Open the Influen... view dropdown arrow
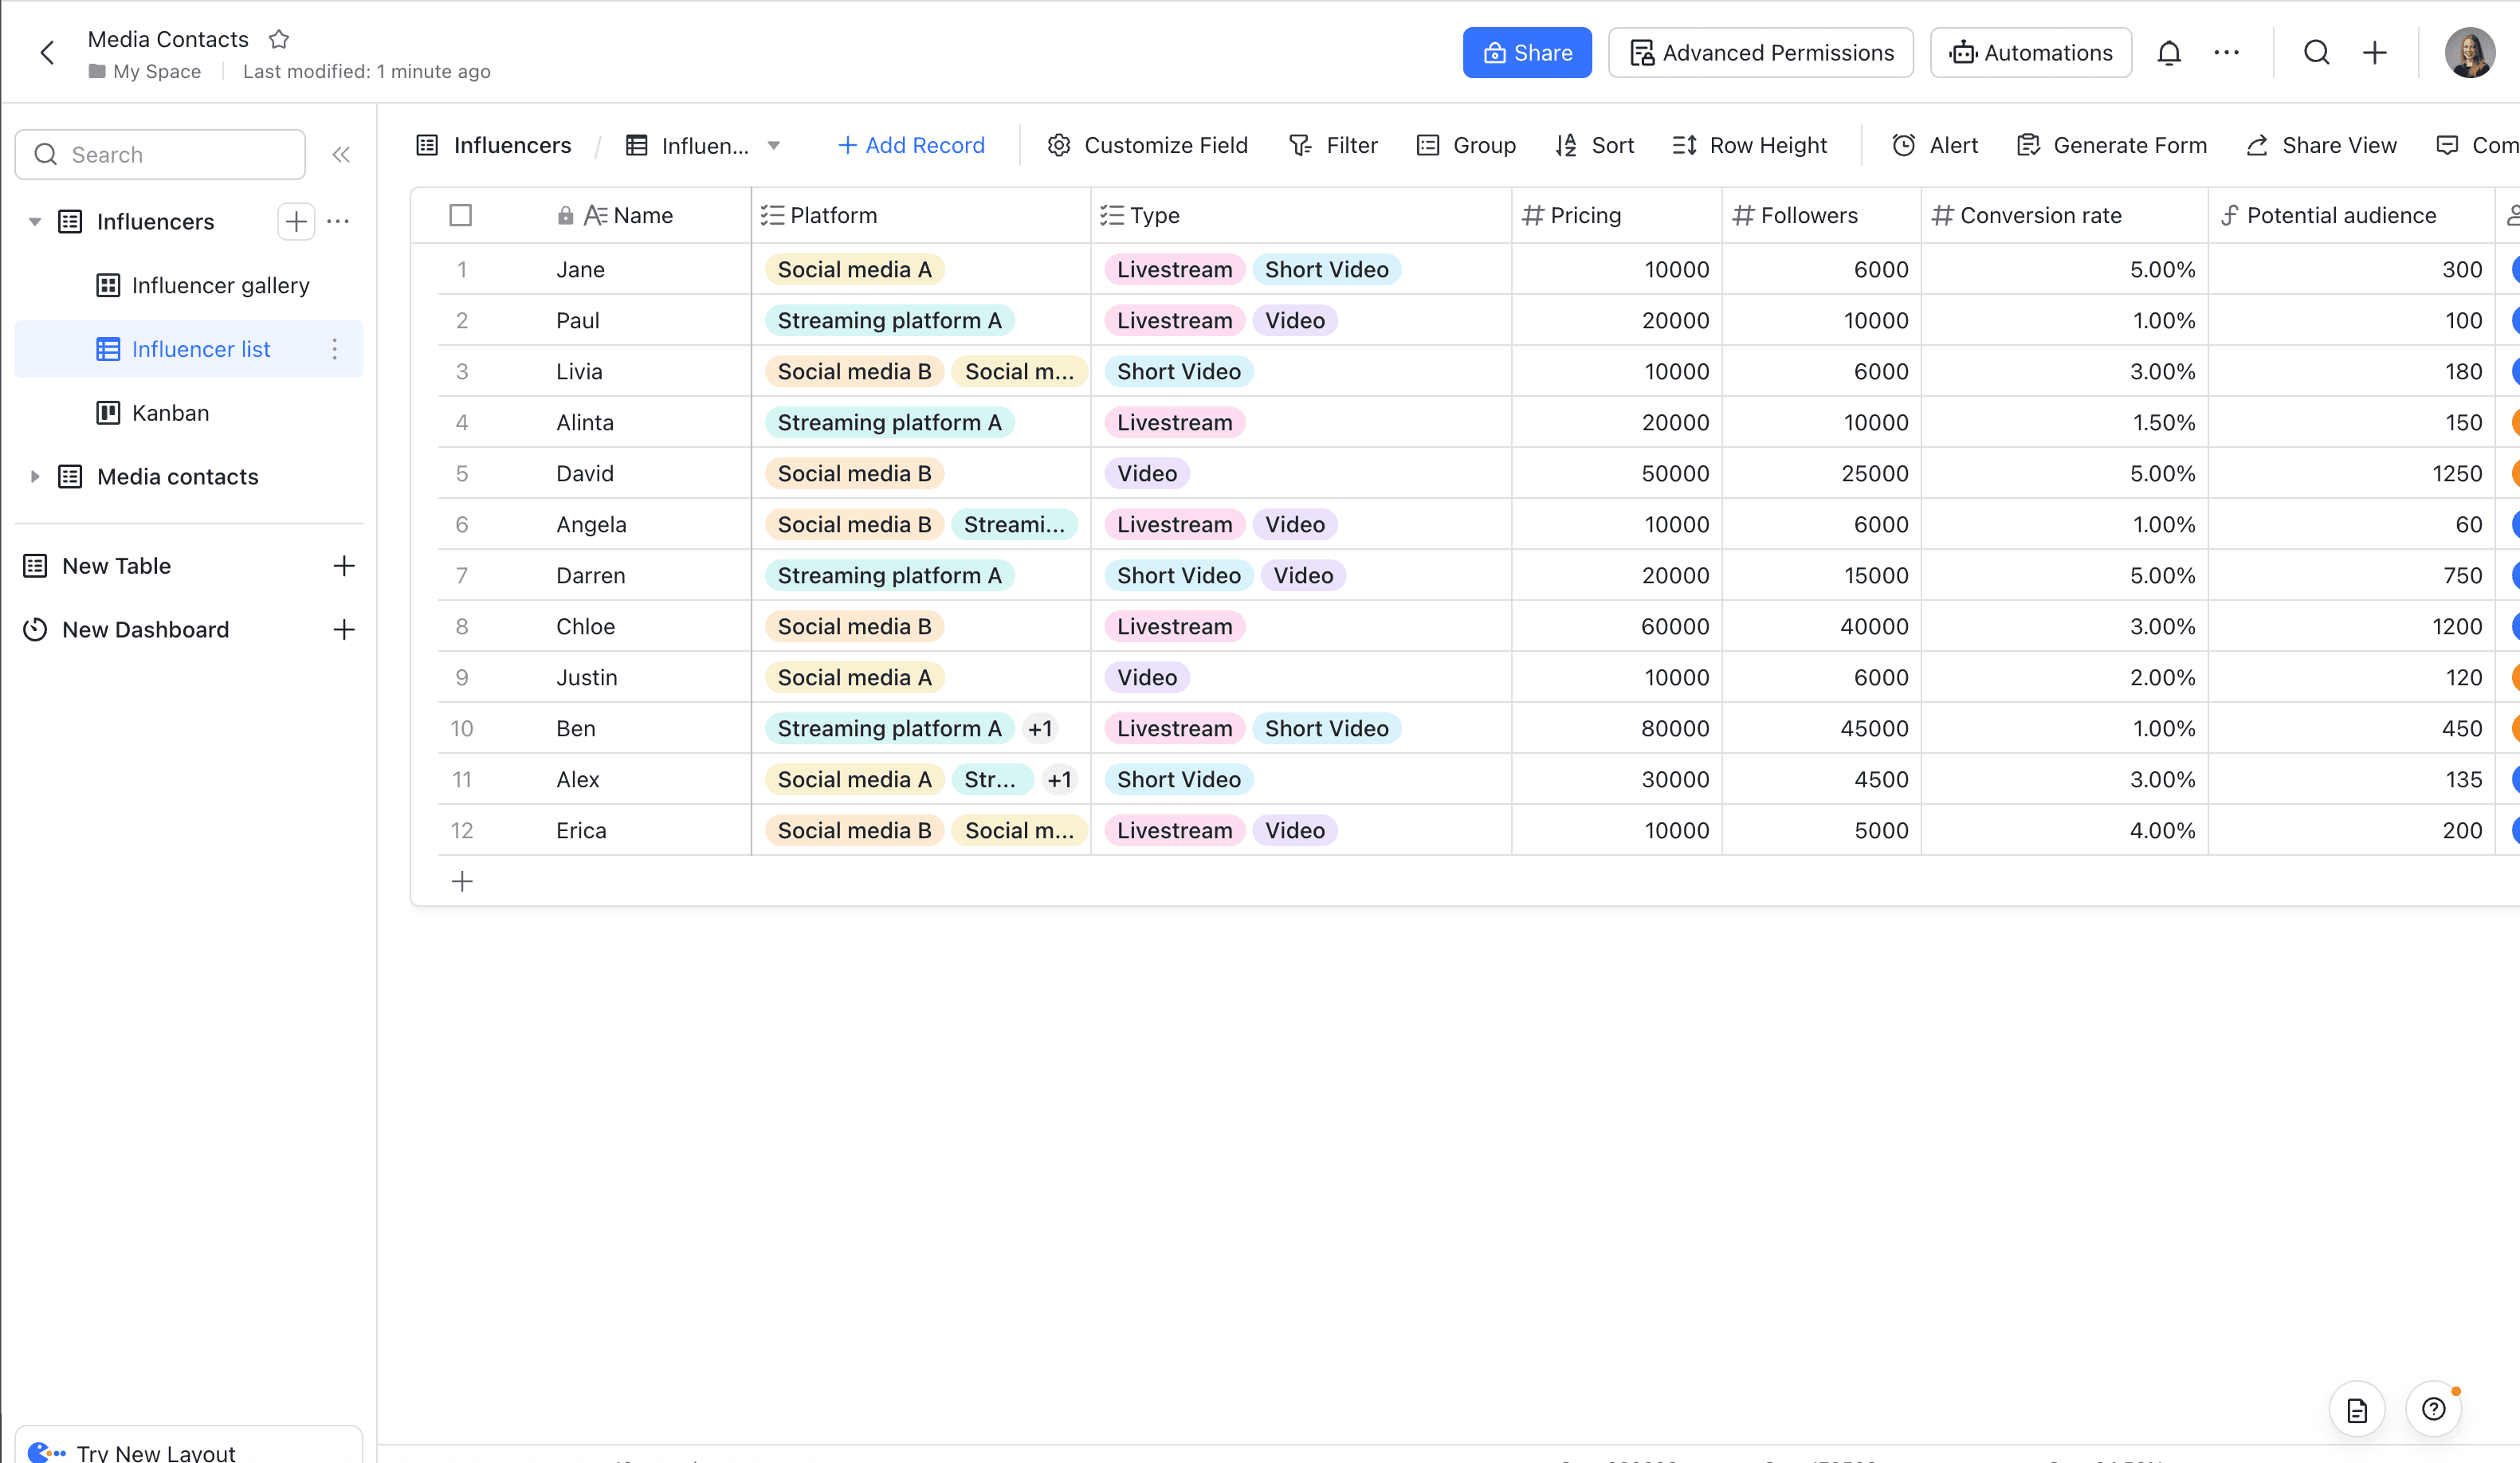The image size is (2520, 1463). [773, 145]
